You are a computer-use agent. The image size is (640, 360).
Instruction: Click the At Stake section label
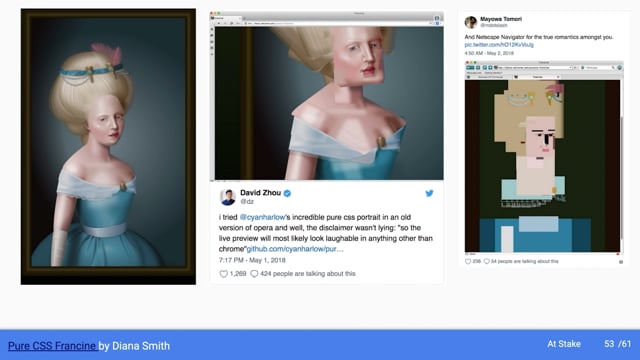pos(564,344)
